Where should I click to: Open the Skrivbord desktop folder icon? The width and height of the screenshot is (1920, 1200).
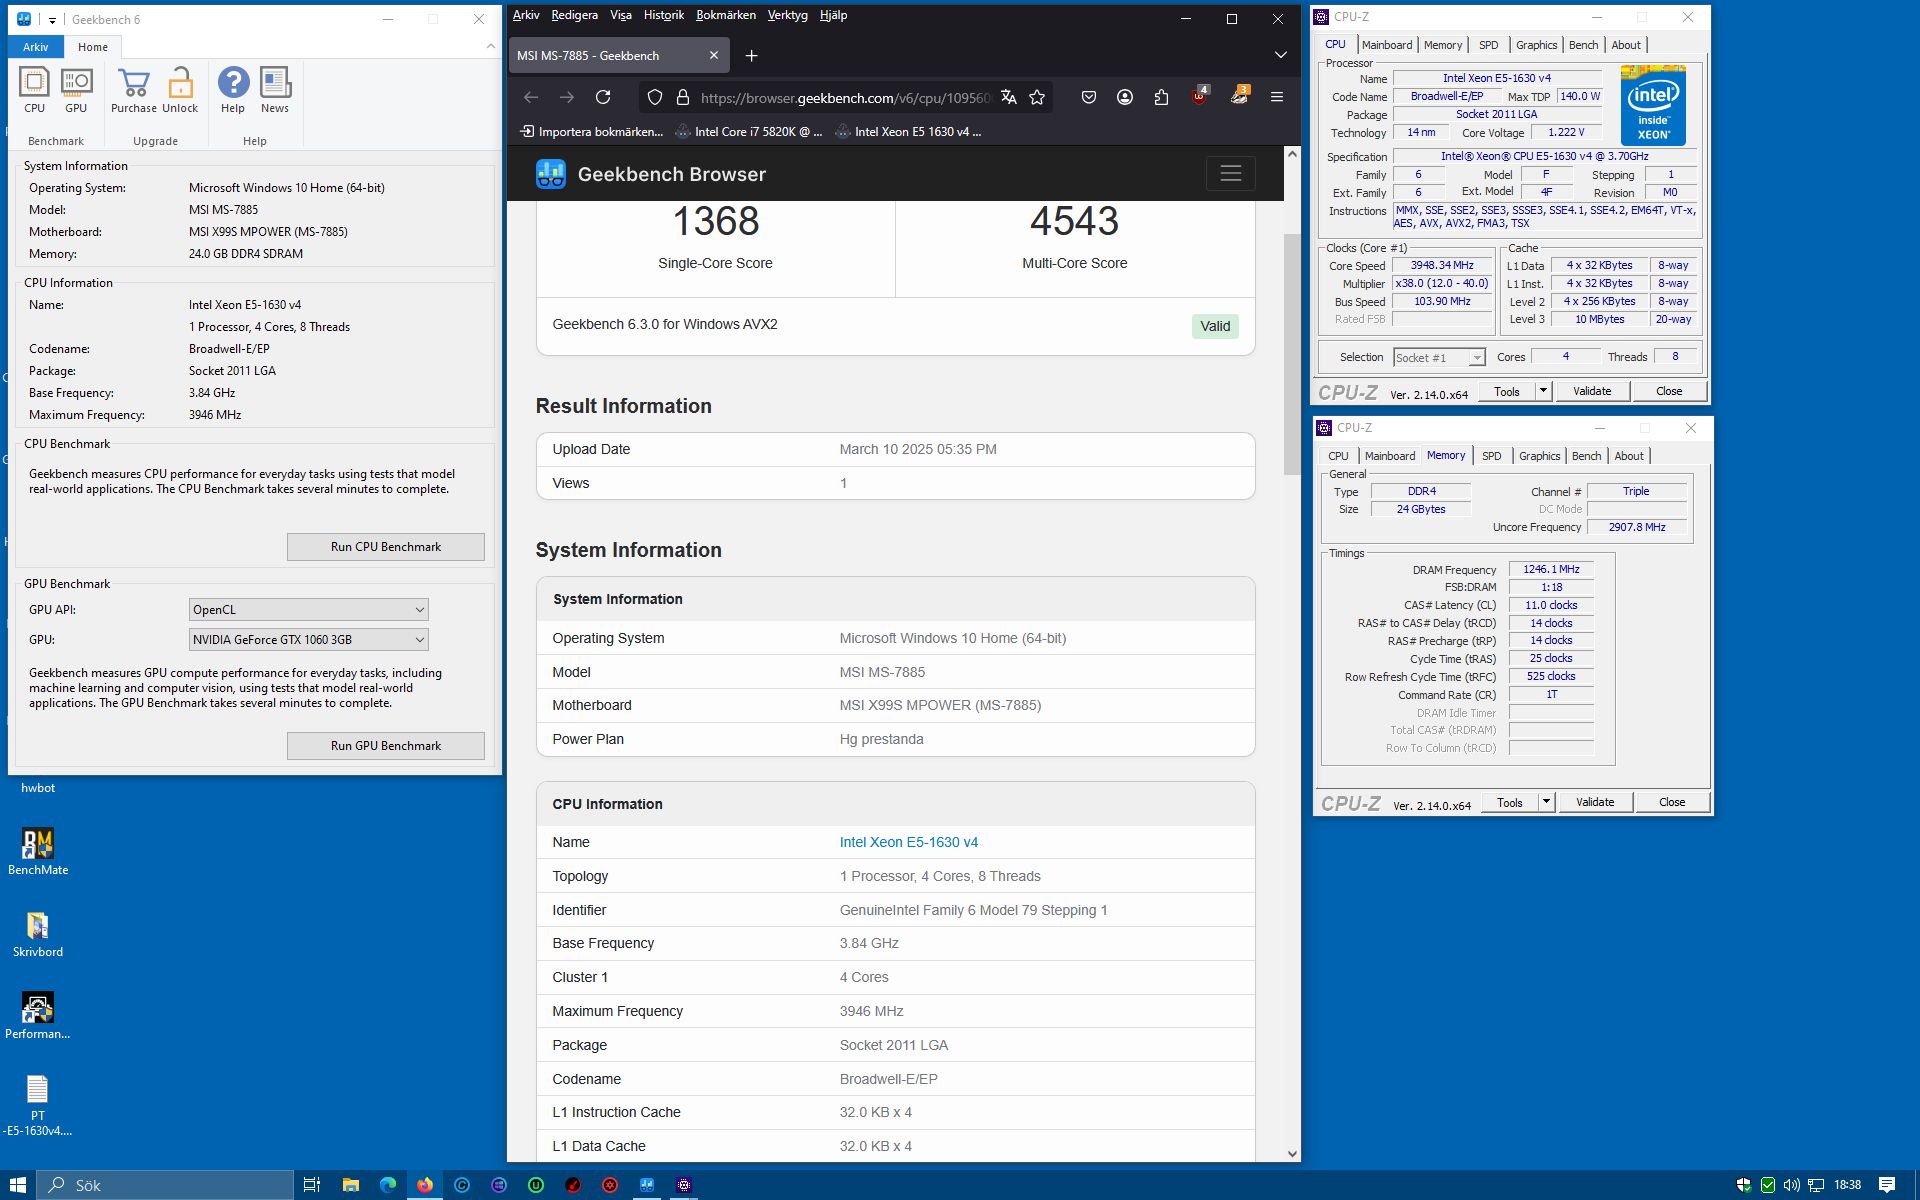coord(38,934)
